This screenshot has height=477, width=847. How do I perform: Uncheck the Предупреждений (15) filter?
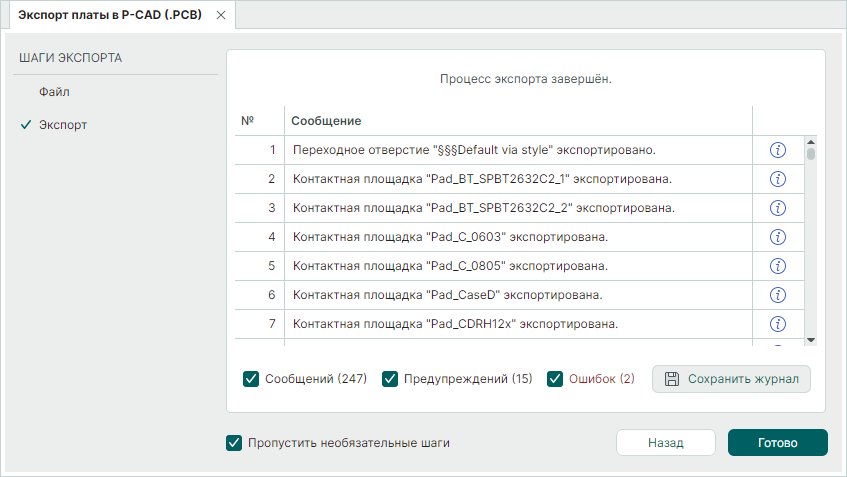391,379
